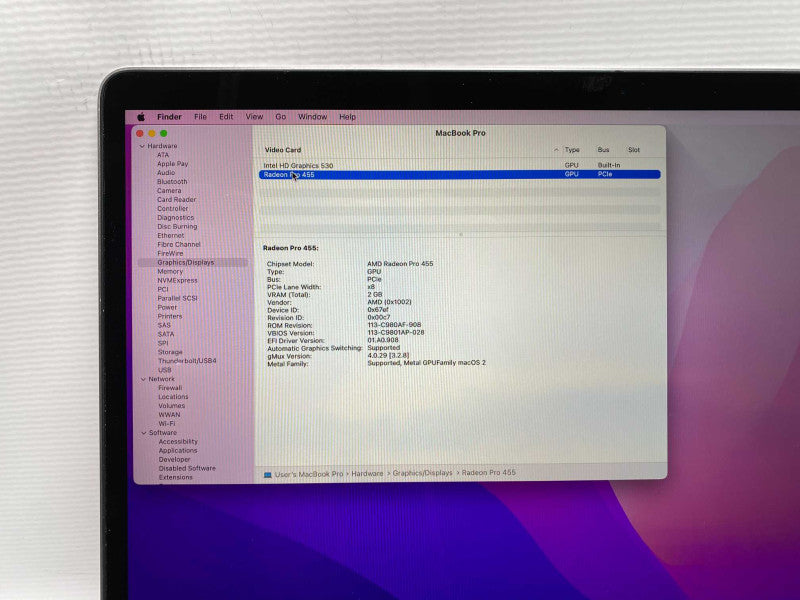This screenshot has height=600, width=800.
Task: Click the green zoom window button
Action: pos(164,133)
